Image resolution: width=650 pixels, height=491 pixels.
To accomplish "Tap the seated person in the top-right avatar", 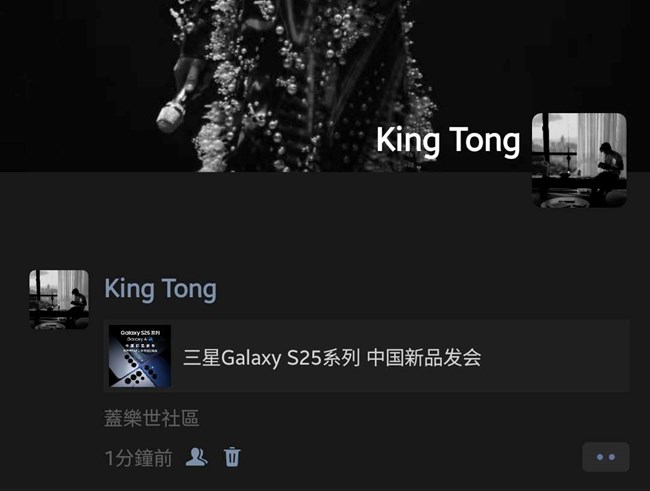I will 607,170.
